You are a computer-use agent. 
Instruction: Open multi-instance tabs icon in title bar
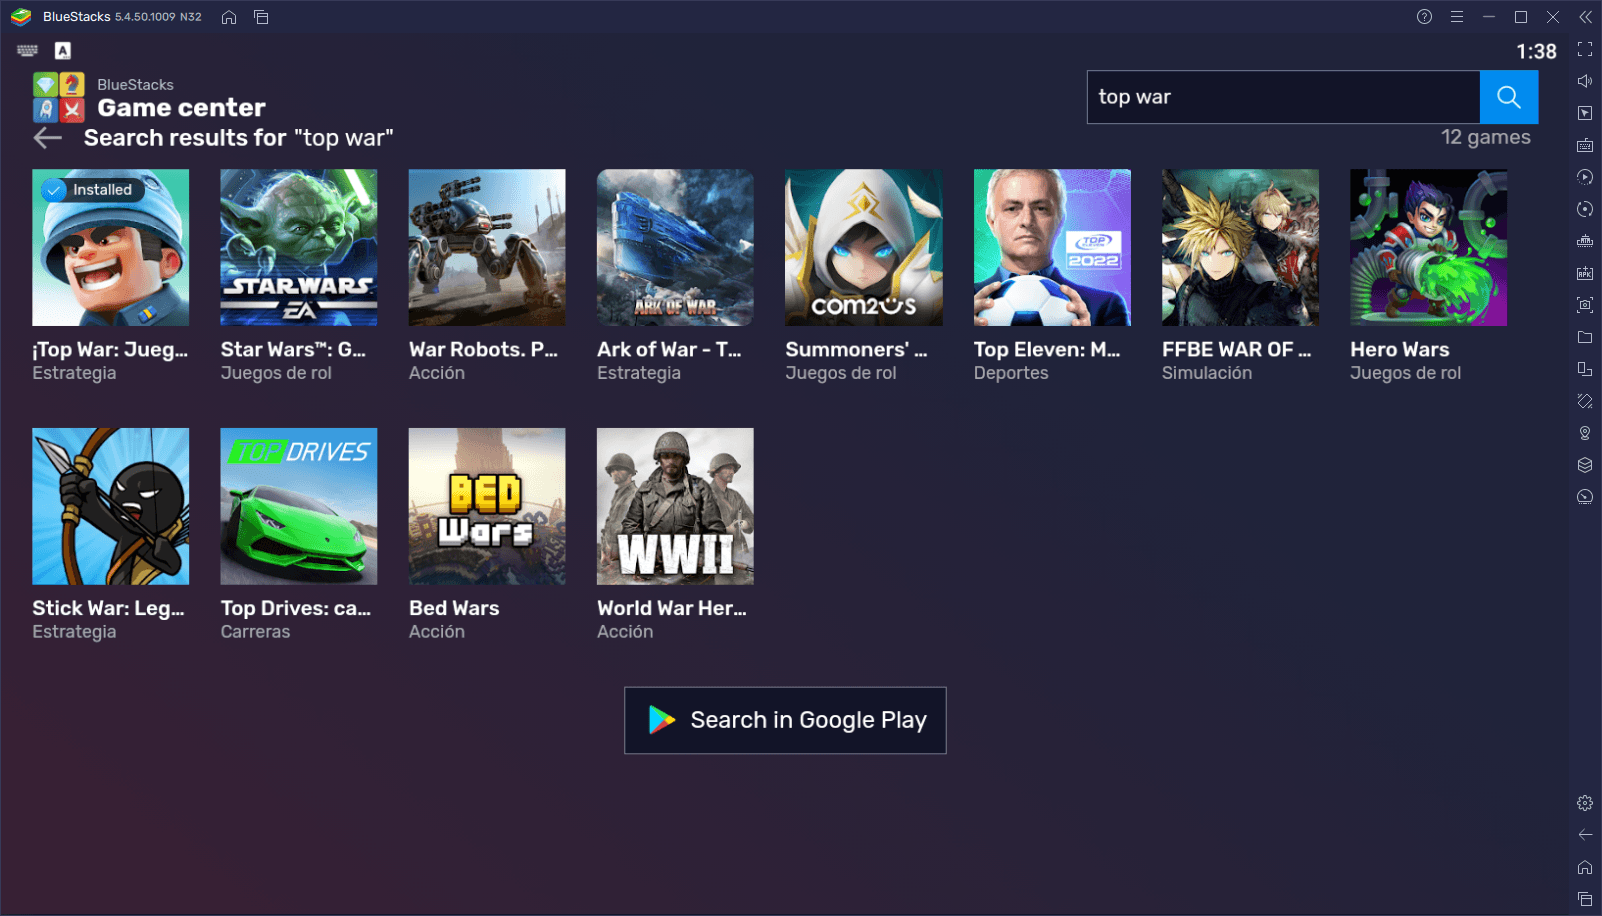pyautogui.click(x=261, y=17)
